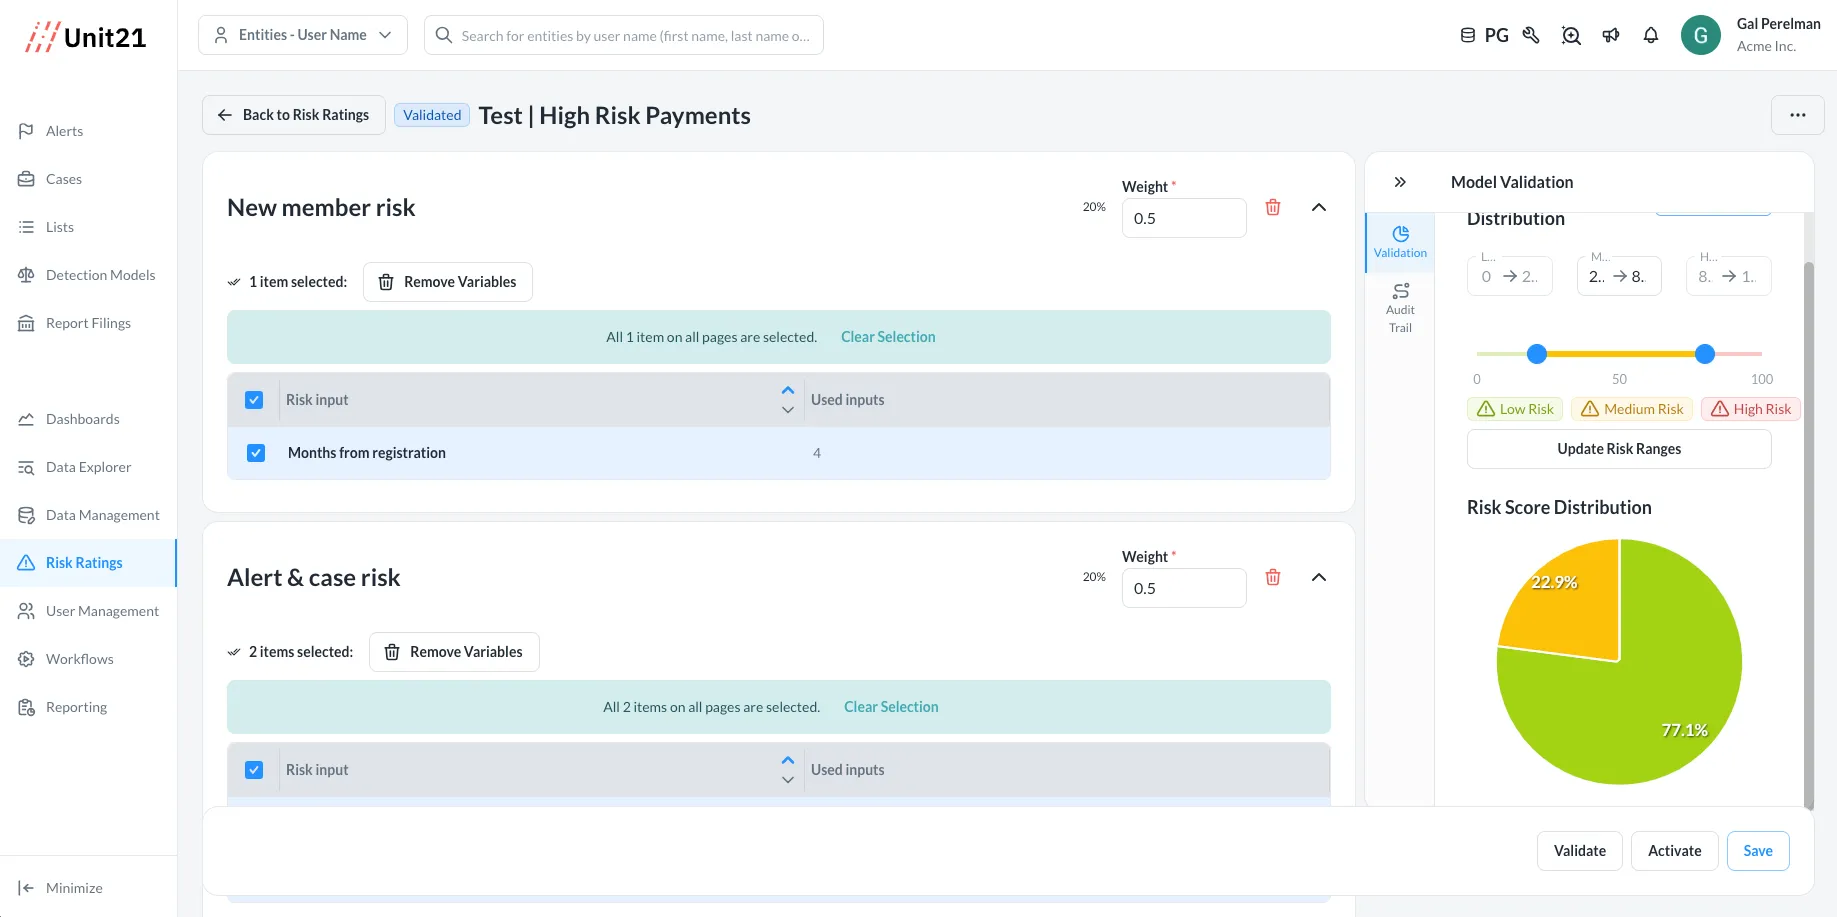The image size is (1837, 917).
Task: Collapse the New member risk section
Action: tap(1319, 207)
